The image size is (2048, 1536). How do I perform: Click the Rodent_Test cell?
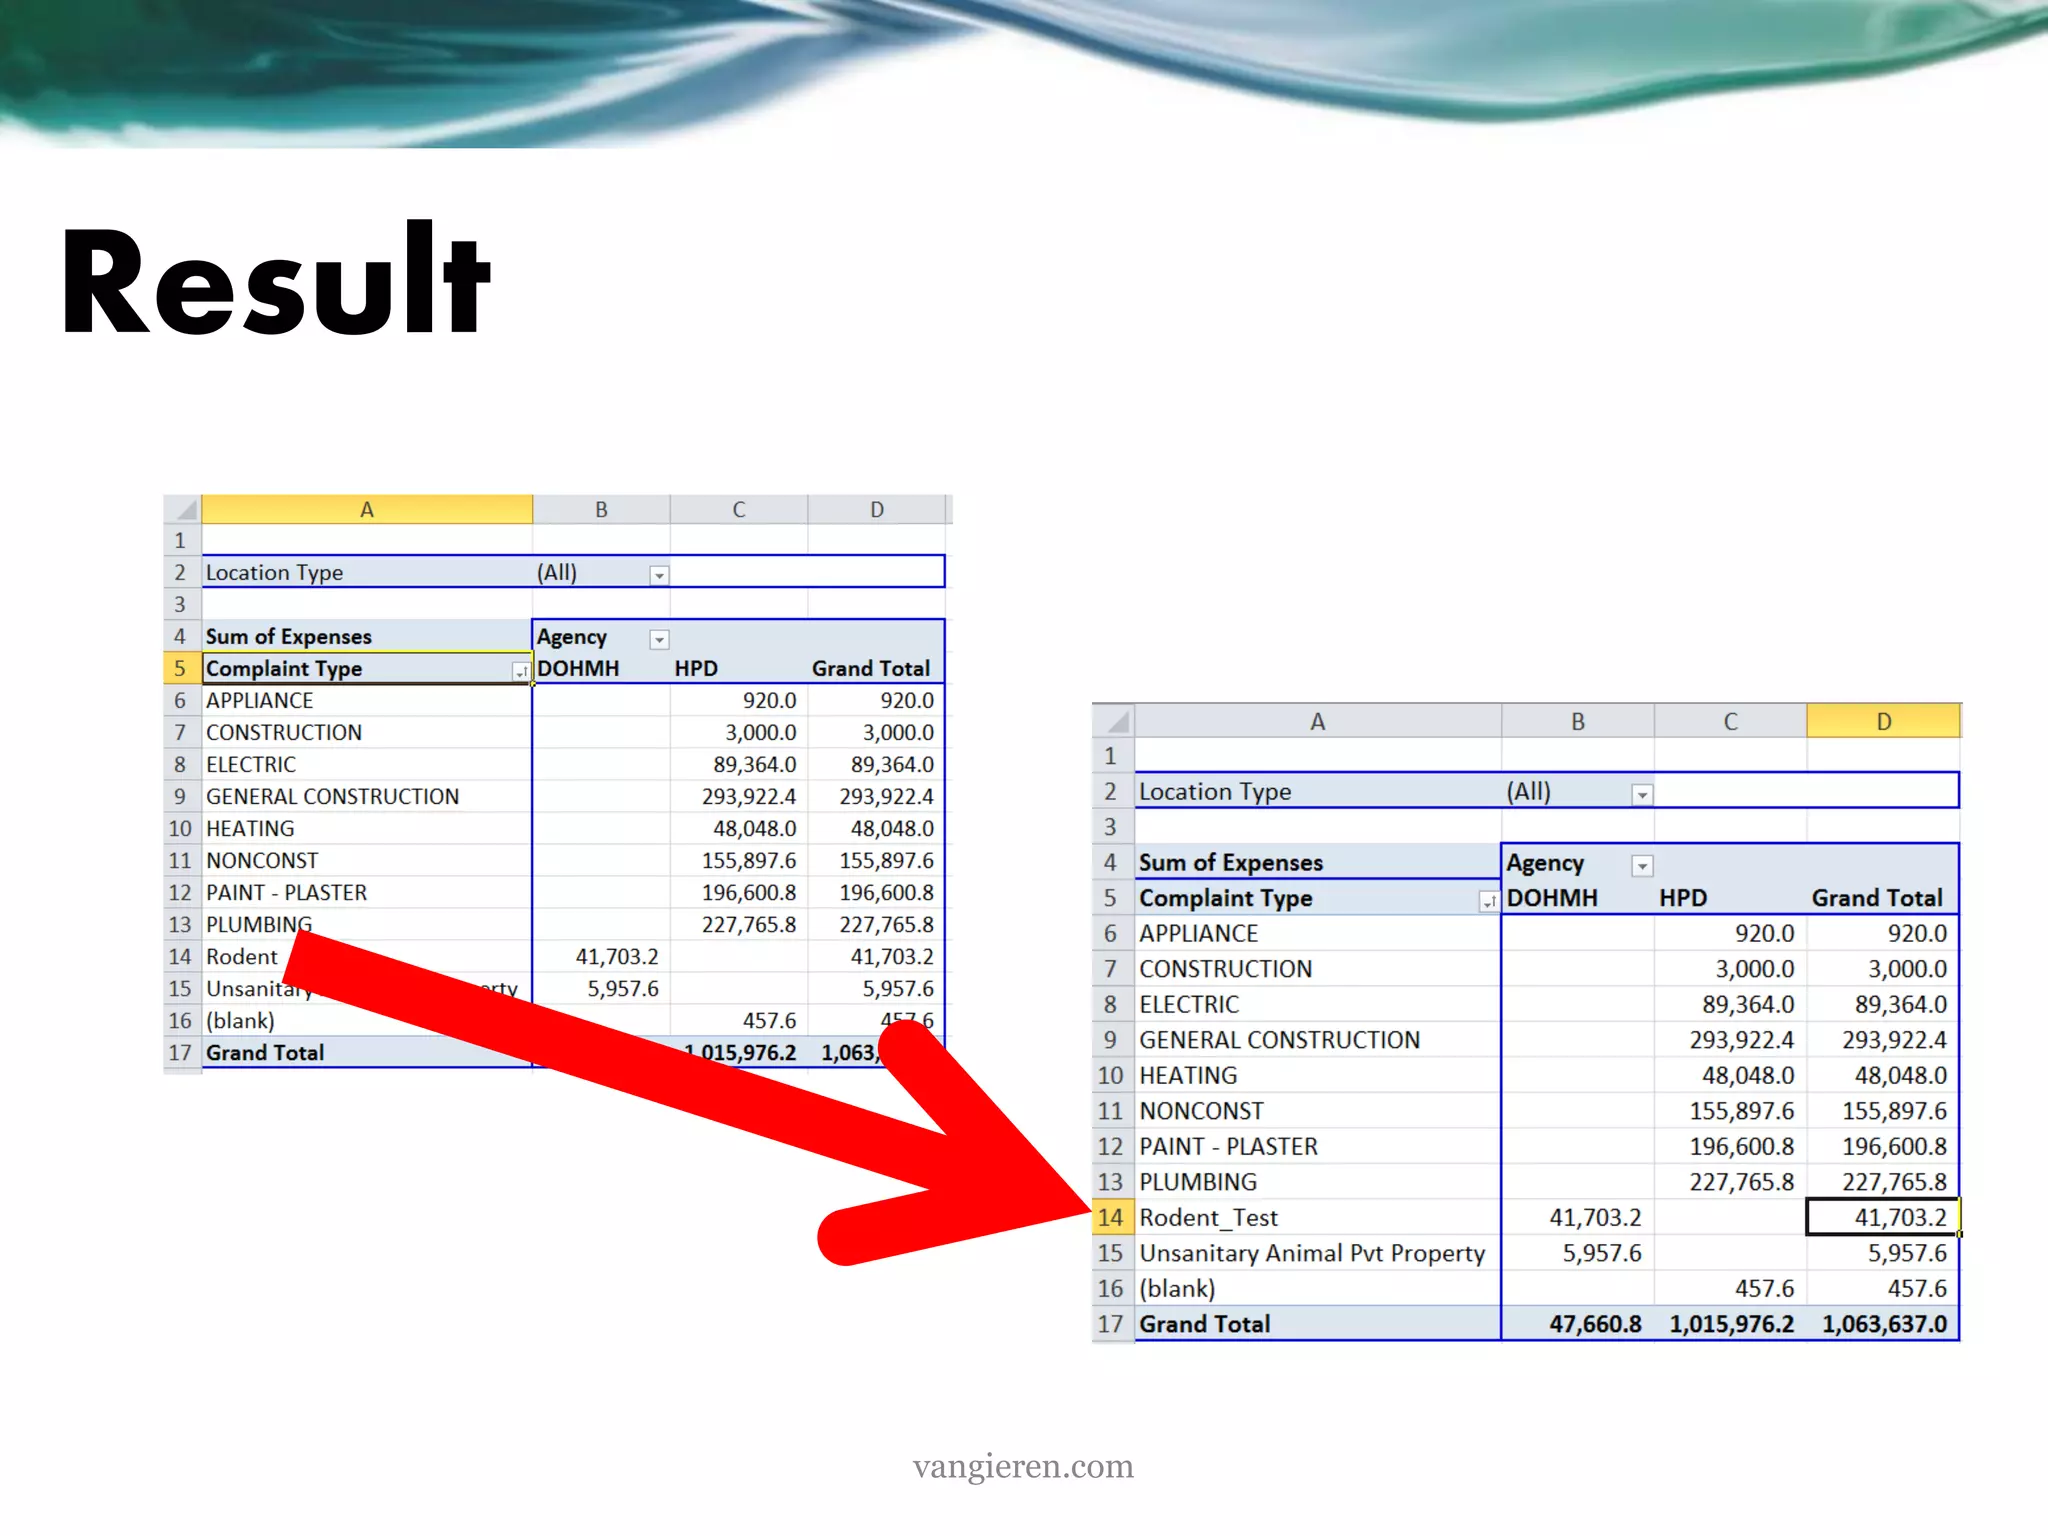click(x=1209, y=1217)
